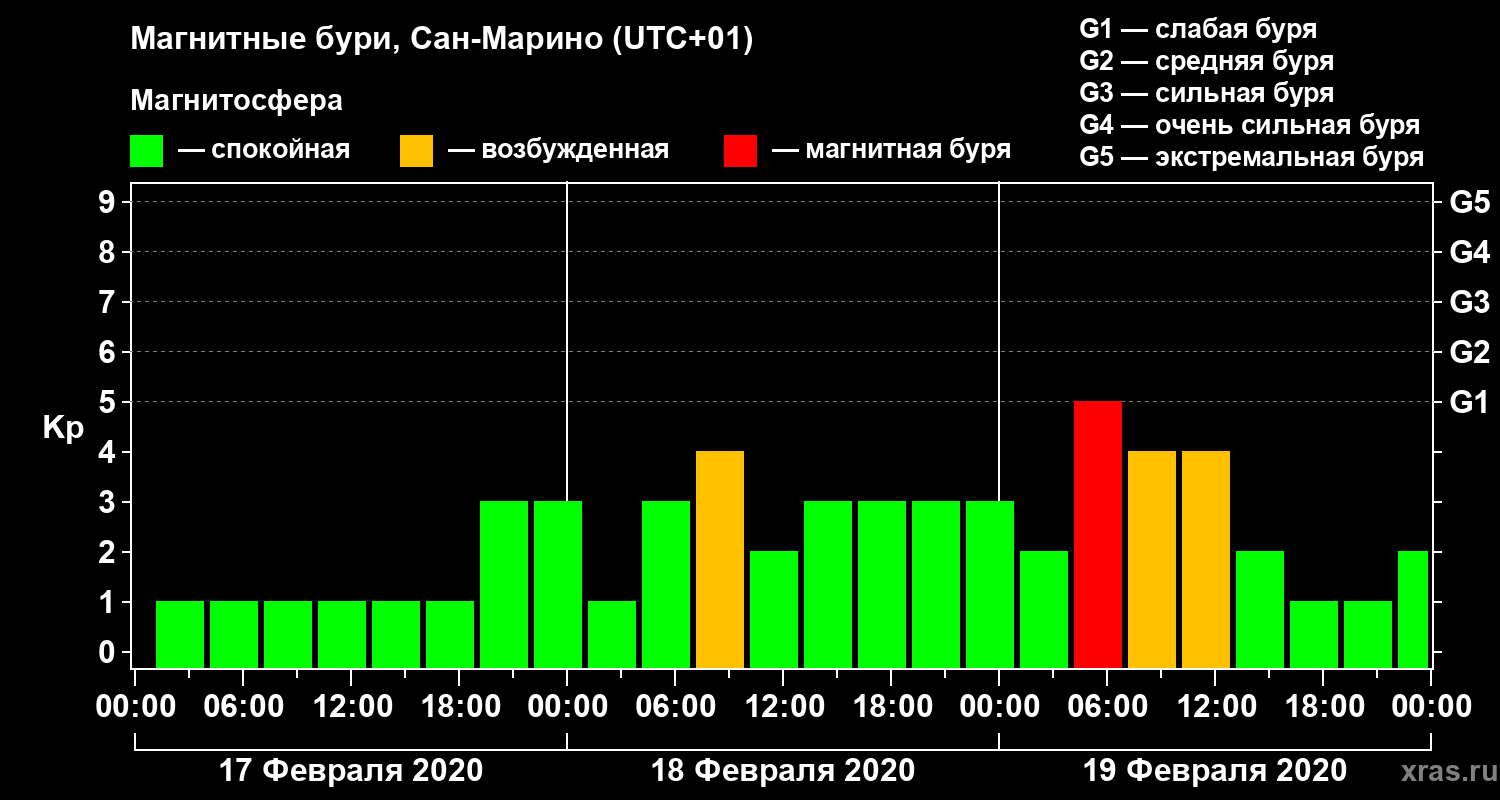This screenshot has width=1500, height=800.
Task: Select the orange Kp 4 bar on 18 Февраля
Action: pos(720,559)
